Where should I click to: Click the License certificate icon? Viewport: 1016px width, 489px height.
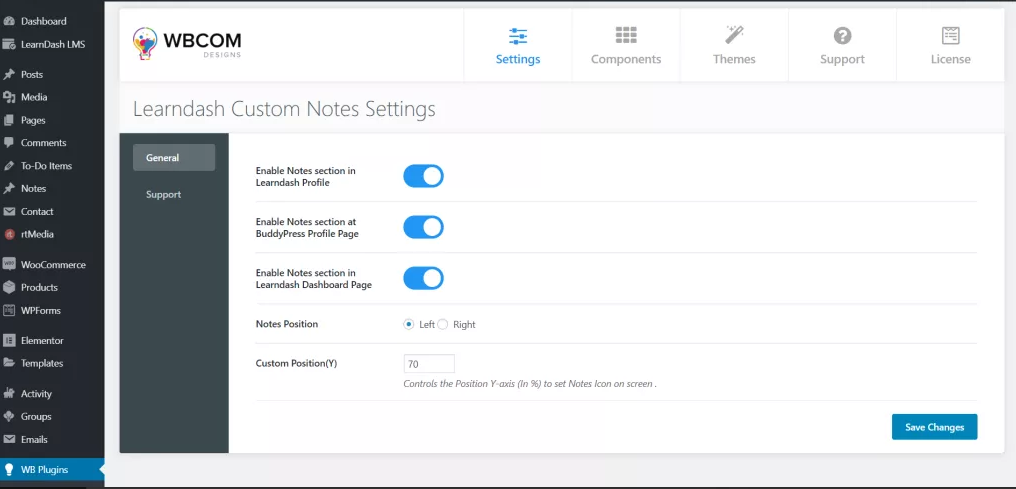coord(951,35)
